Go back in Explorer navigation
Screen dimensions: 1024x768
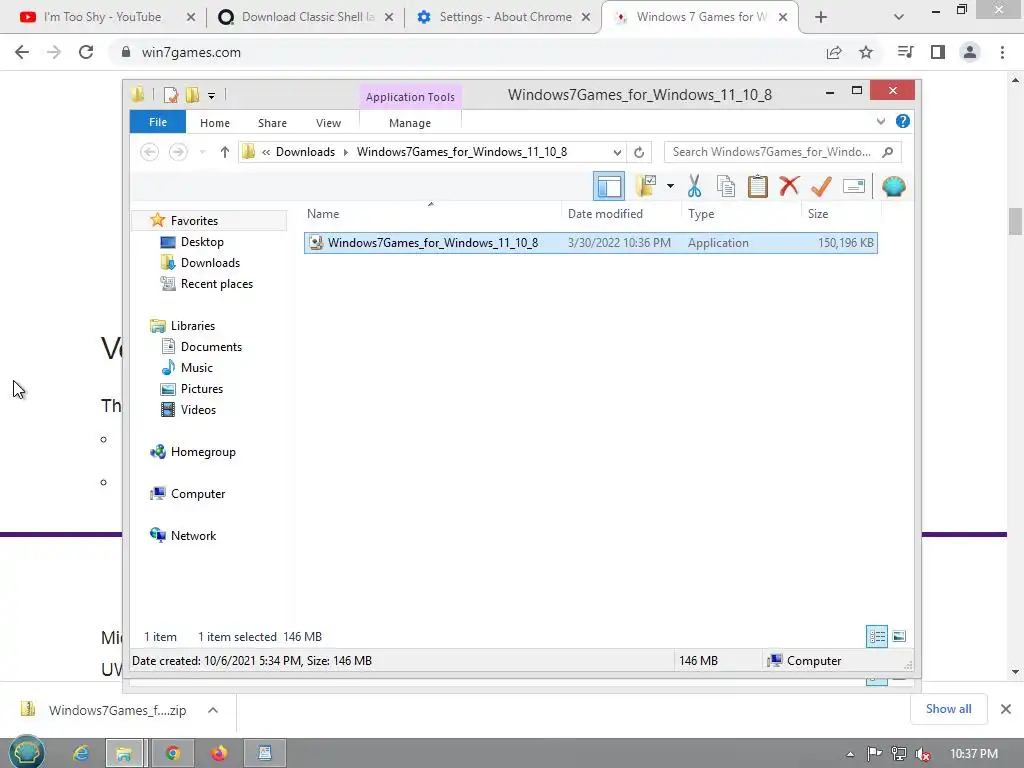point(150,152)
